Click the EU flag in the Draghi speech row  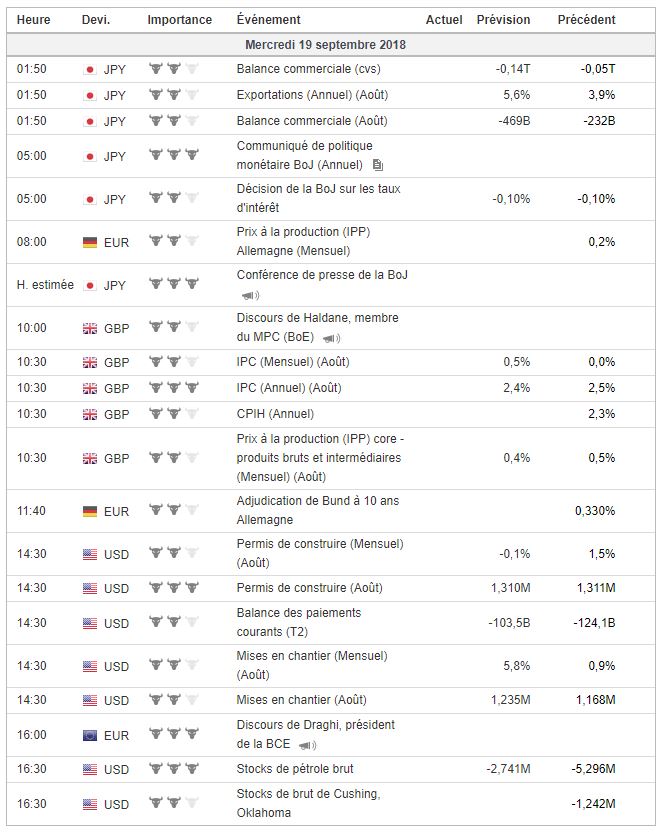click(90, 735)
